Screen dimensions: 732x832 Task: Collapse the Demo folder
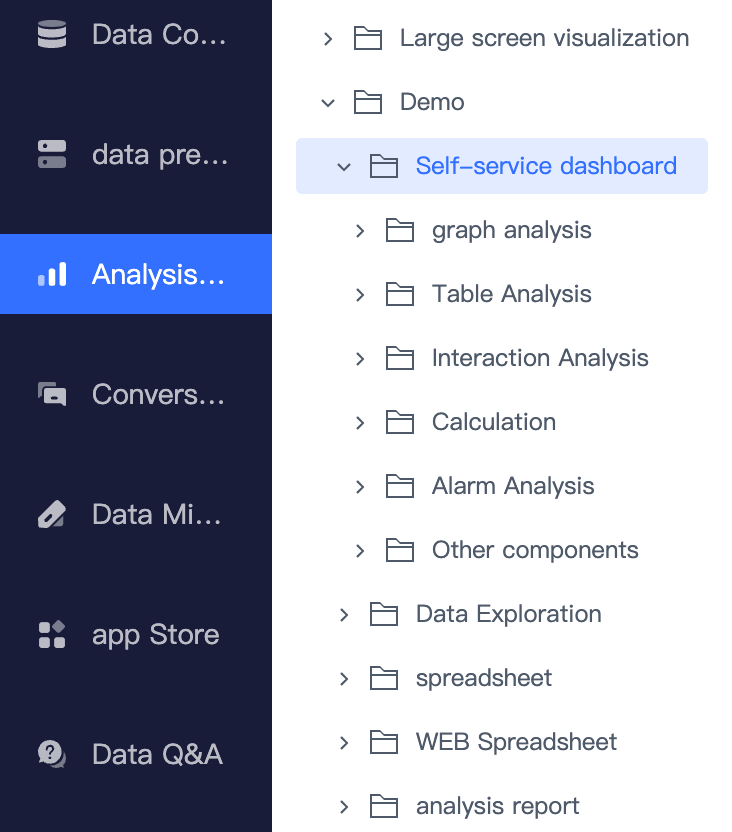[327, 101]
